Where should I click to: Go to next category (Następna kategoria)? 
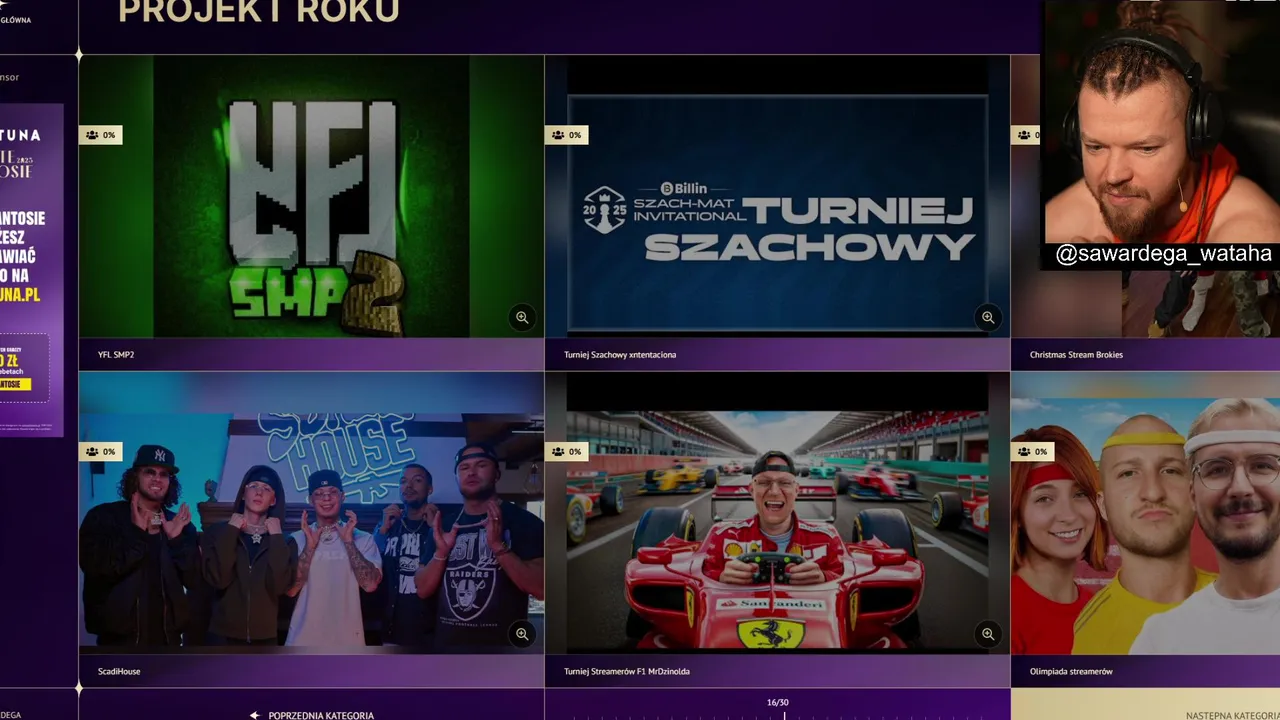[x=1232, y=715]
